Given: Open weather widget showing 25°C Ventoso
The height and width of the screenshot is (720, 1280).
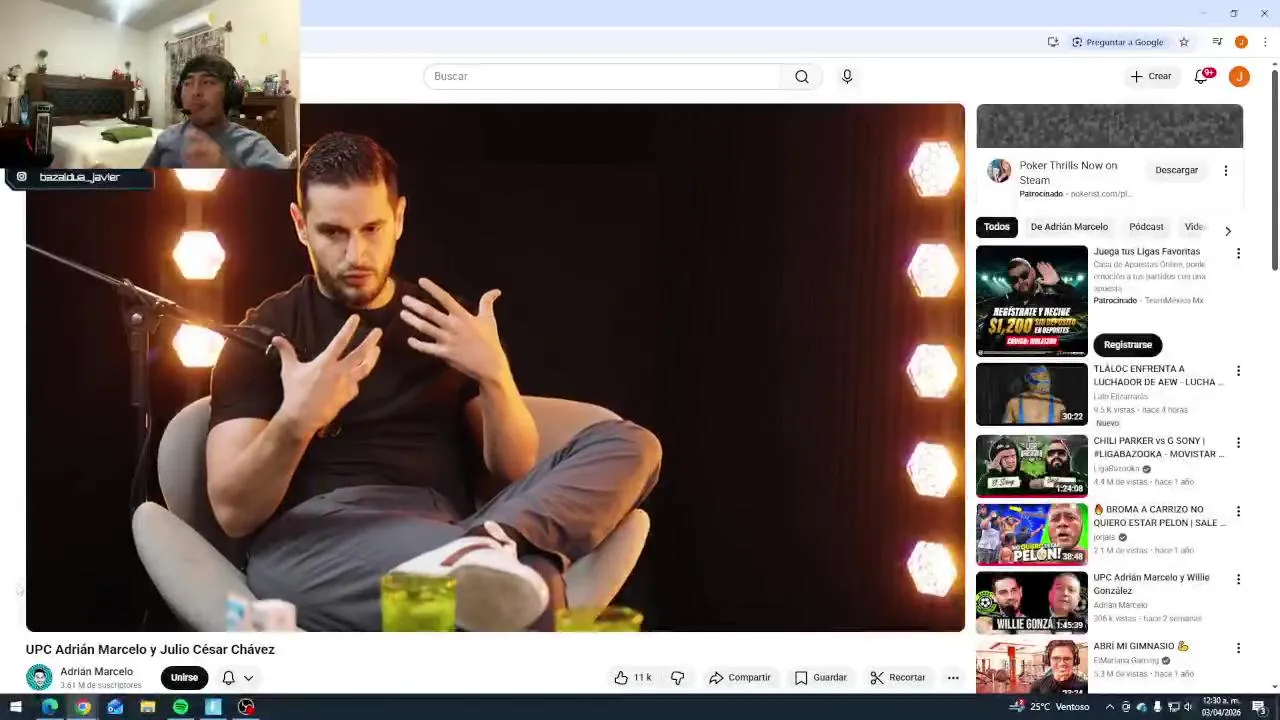Looking at the screenshot, I should coord(1051,707).
